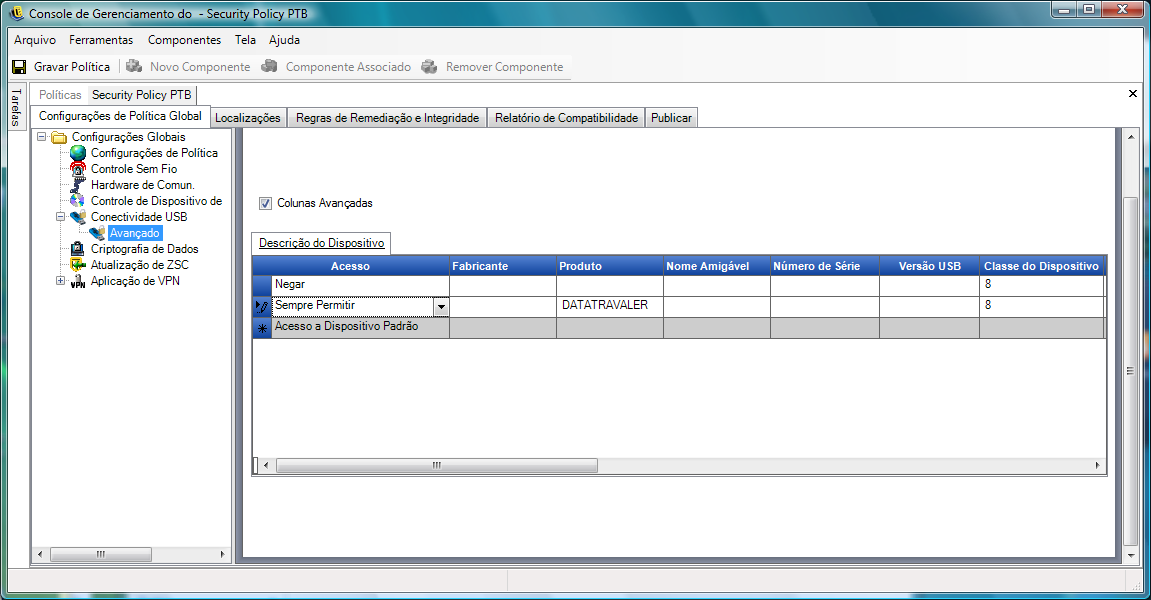Sort by Versão USB column header

[x=929, y=266]
